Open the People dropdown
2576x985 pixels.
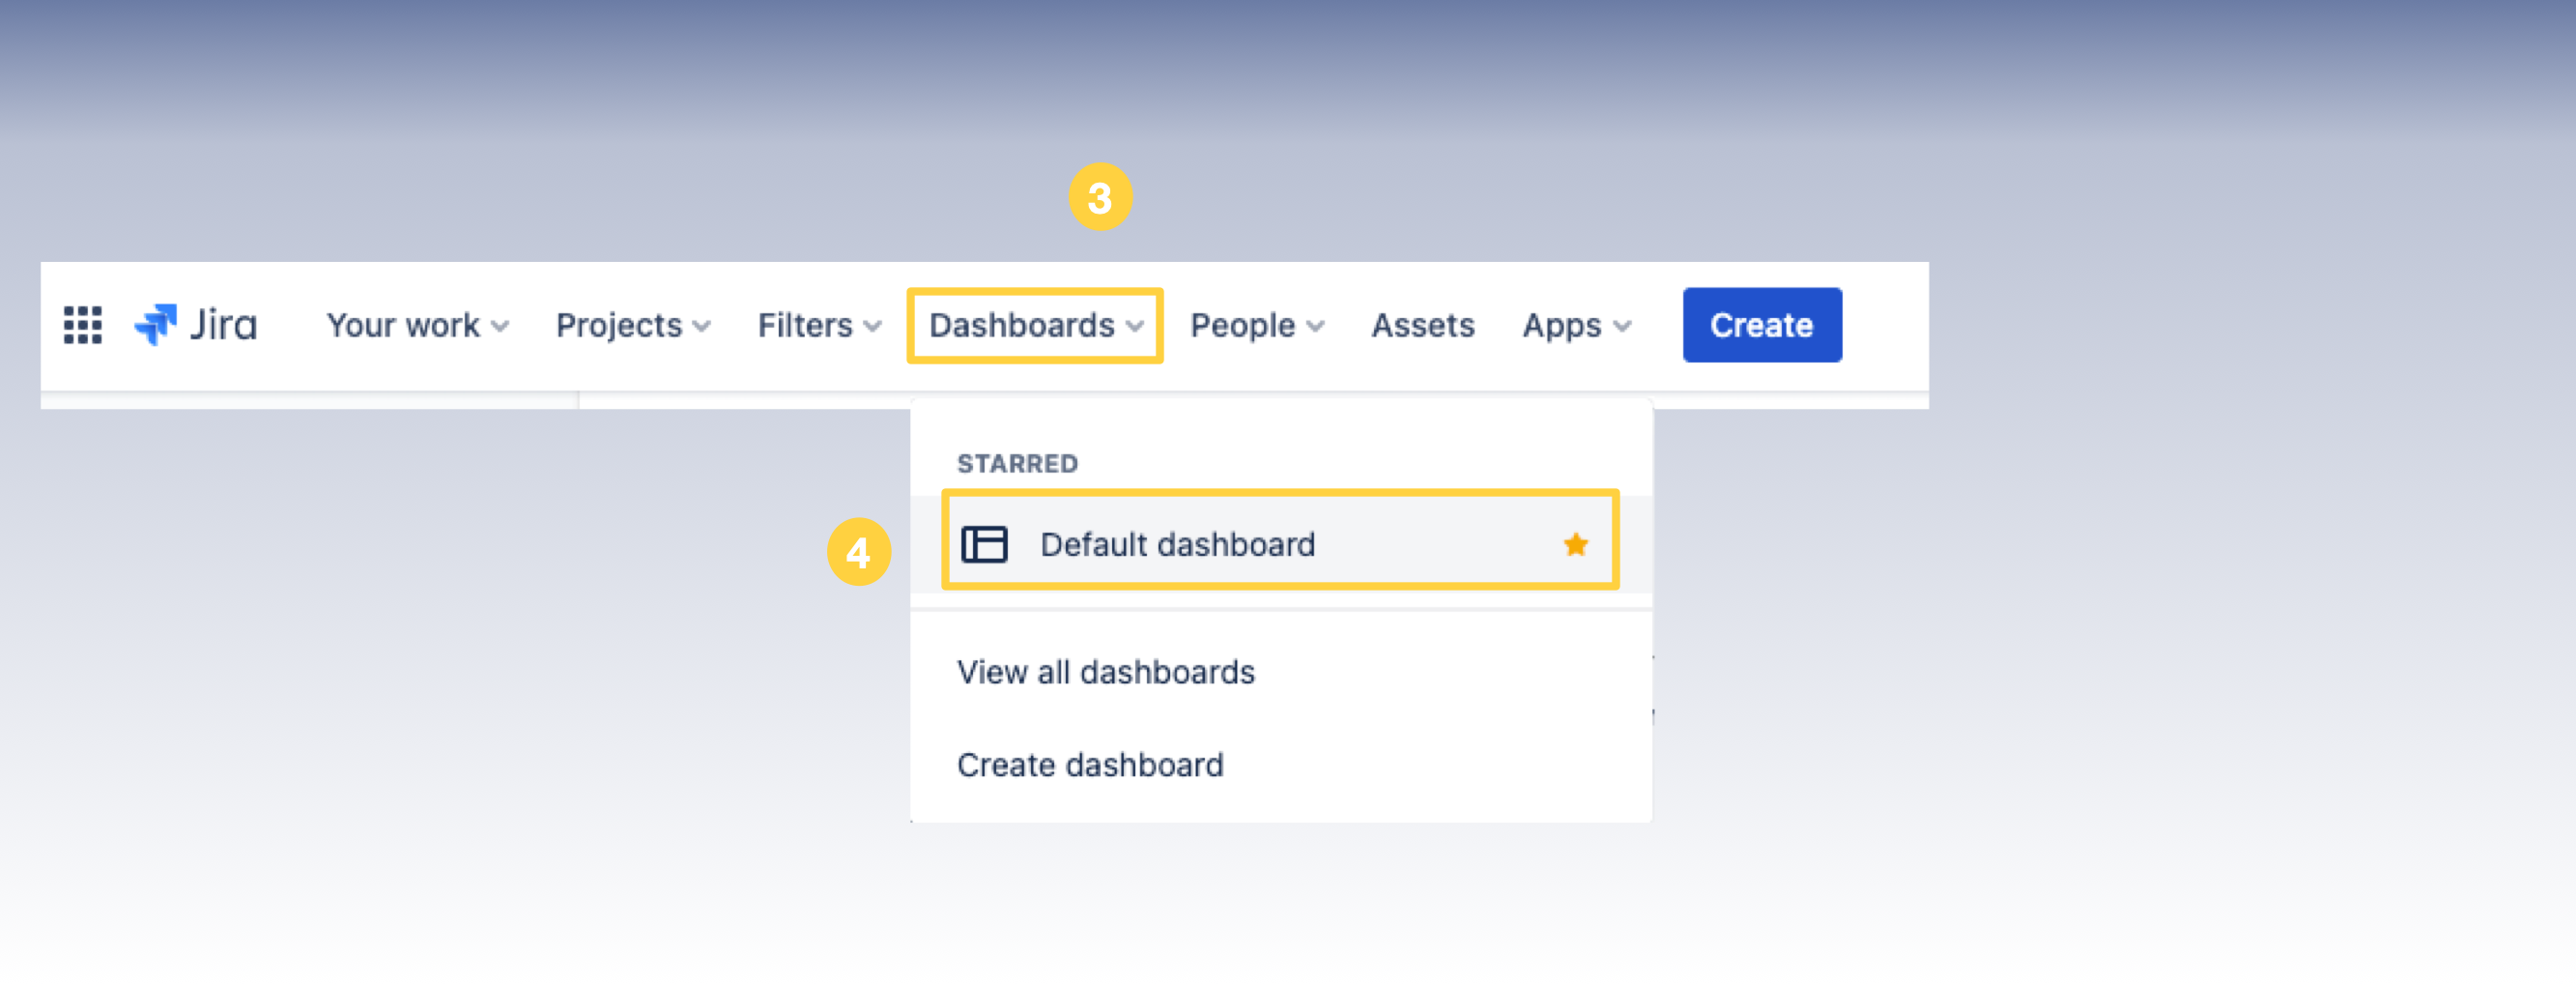click(x=1256, y=325)
